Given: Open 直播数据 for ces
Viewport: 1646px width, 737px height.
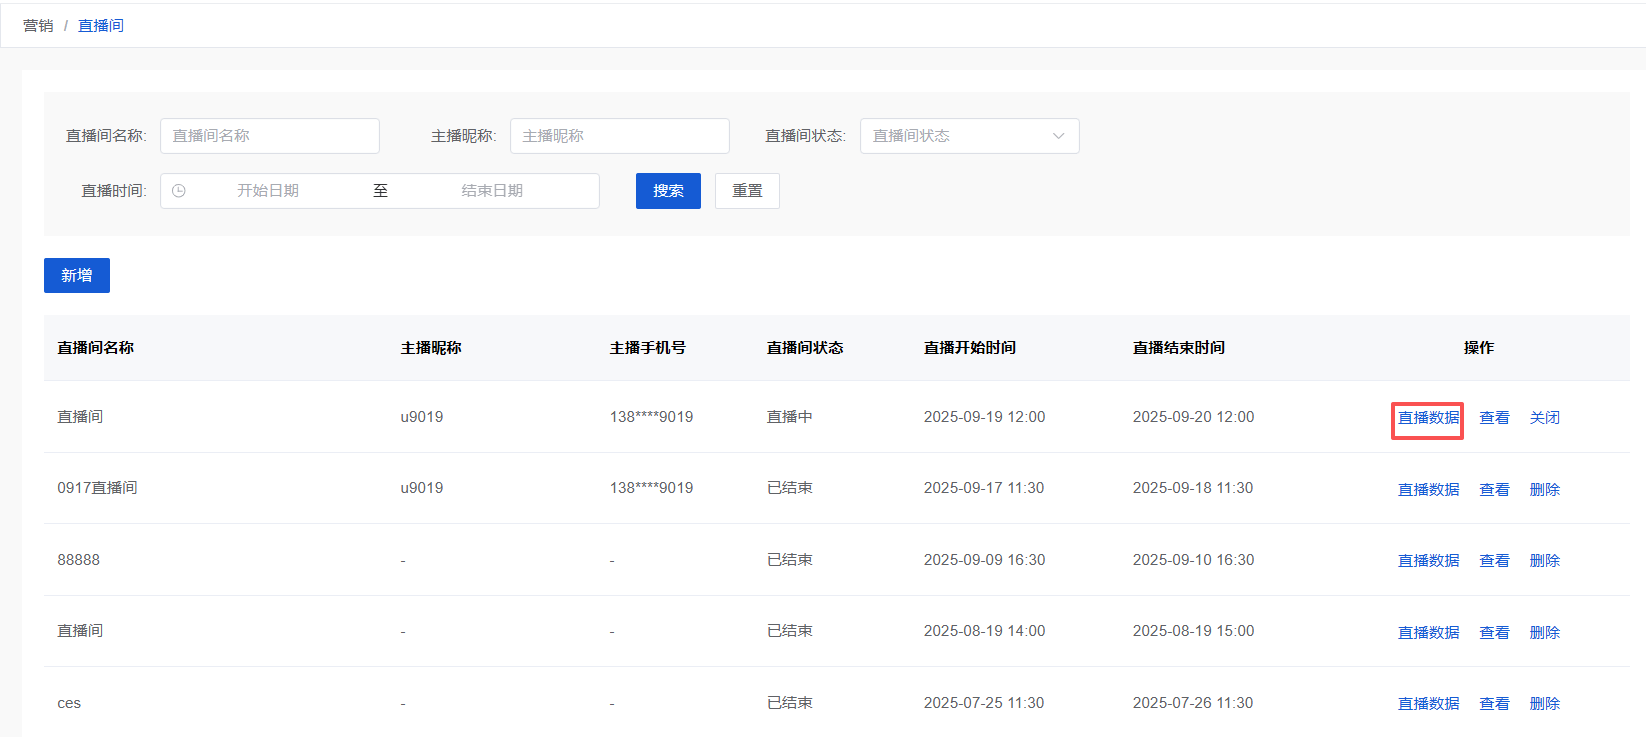Looking at the screenshot, I should point(1428,704).
